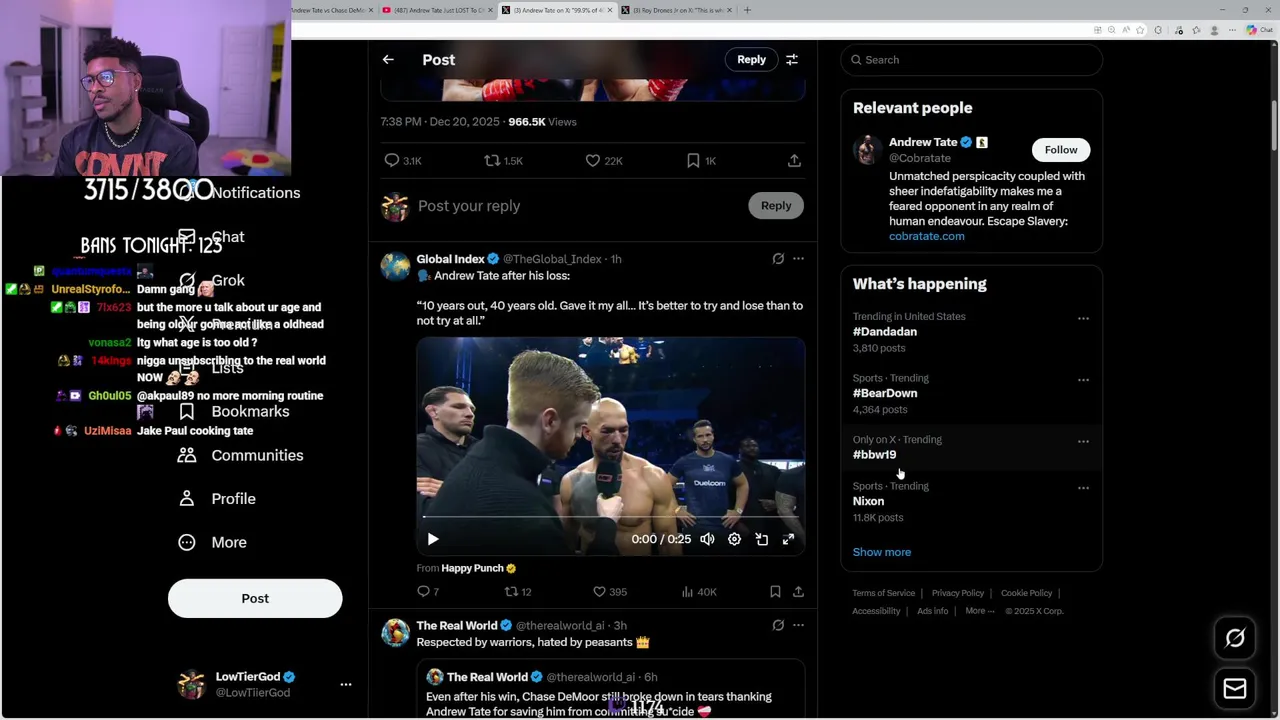Bookmark the Global Index post
1280x720 pixels.
tap(775, 592)
